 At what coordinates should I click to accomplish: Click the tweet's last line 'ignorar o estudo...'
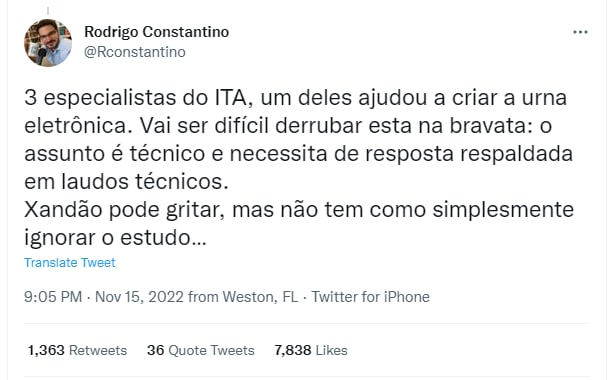(115, 238)
